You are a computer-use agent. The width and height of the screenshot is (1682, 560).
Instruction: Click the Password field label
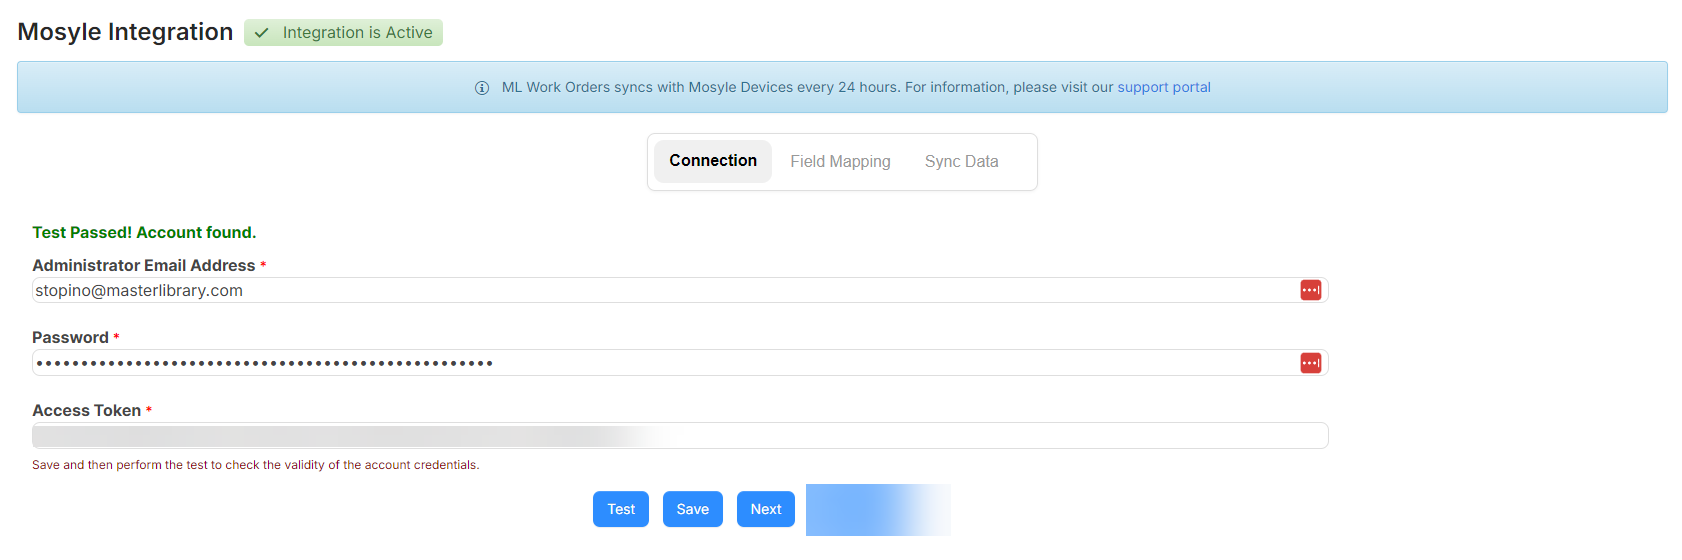click(71, 338)
